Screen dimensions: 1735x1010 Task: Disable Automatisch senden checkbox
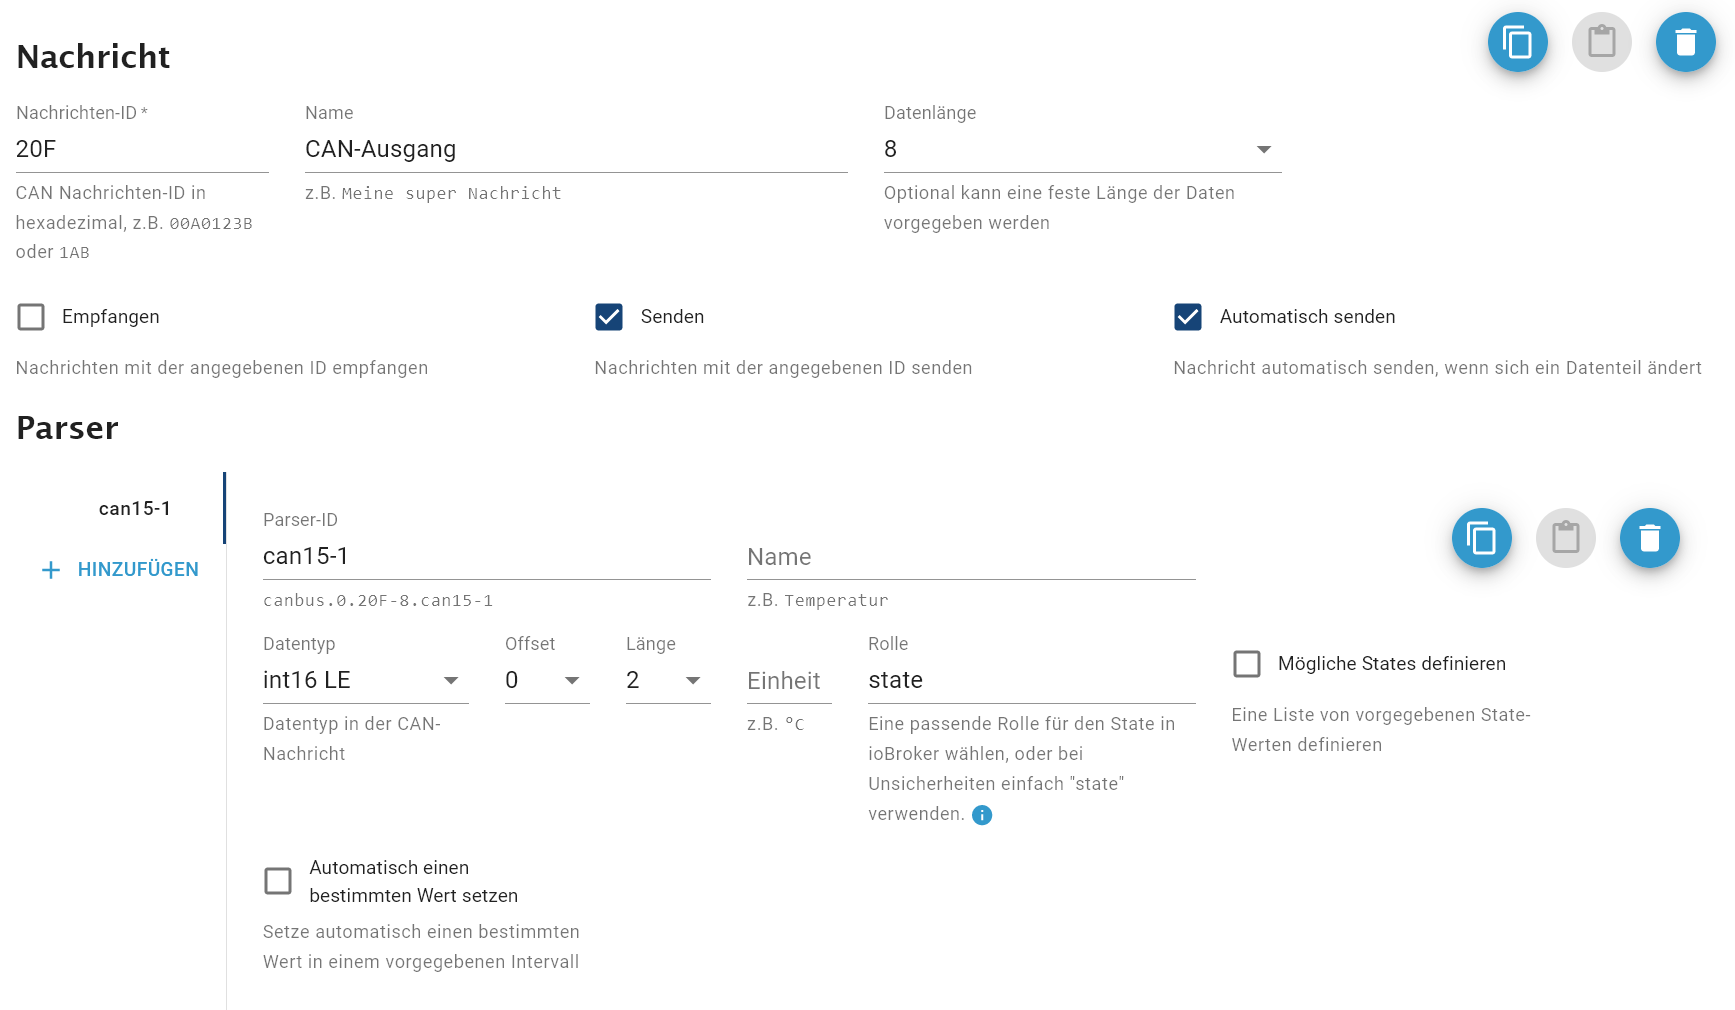point(1187,317)
